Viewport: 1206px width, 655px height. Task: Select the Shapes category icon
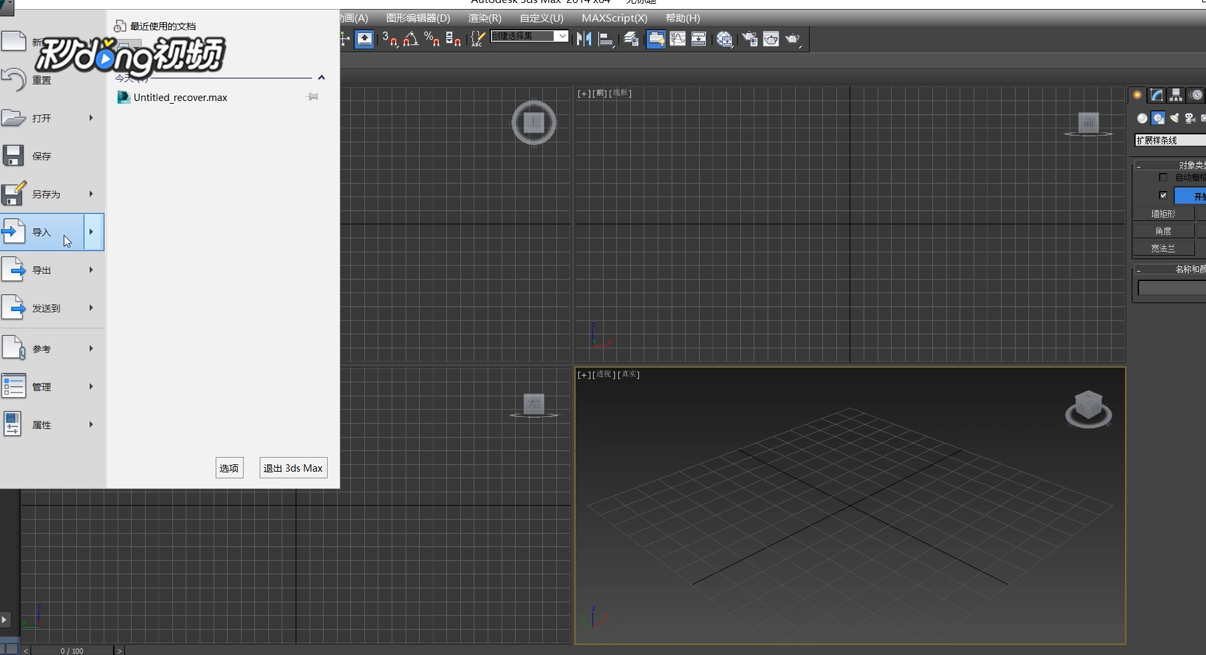pyautogui.click(x=1158, y=118)
